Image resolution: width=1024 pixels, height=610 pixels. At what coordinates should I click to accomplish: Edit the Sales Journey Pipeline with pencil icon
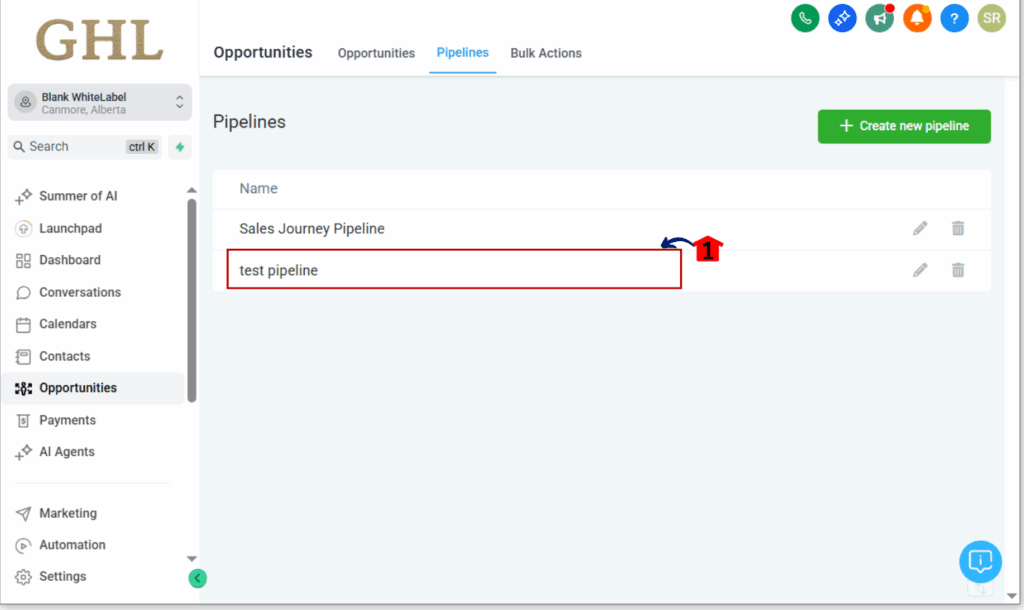coord(920,229)
